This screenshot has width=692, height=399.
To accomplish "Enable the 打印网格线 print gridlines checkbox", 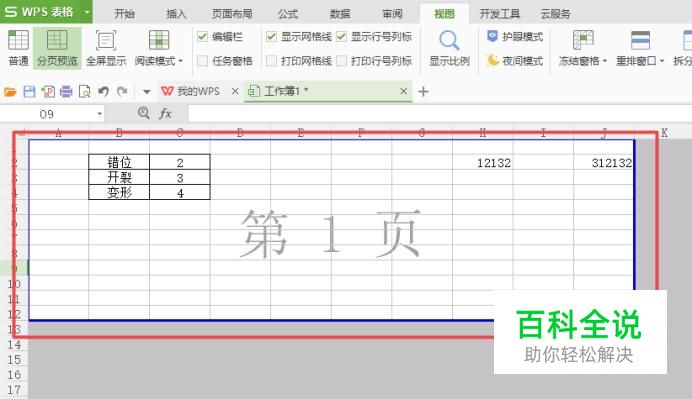I will [x=271, y=60].
